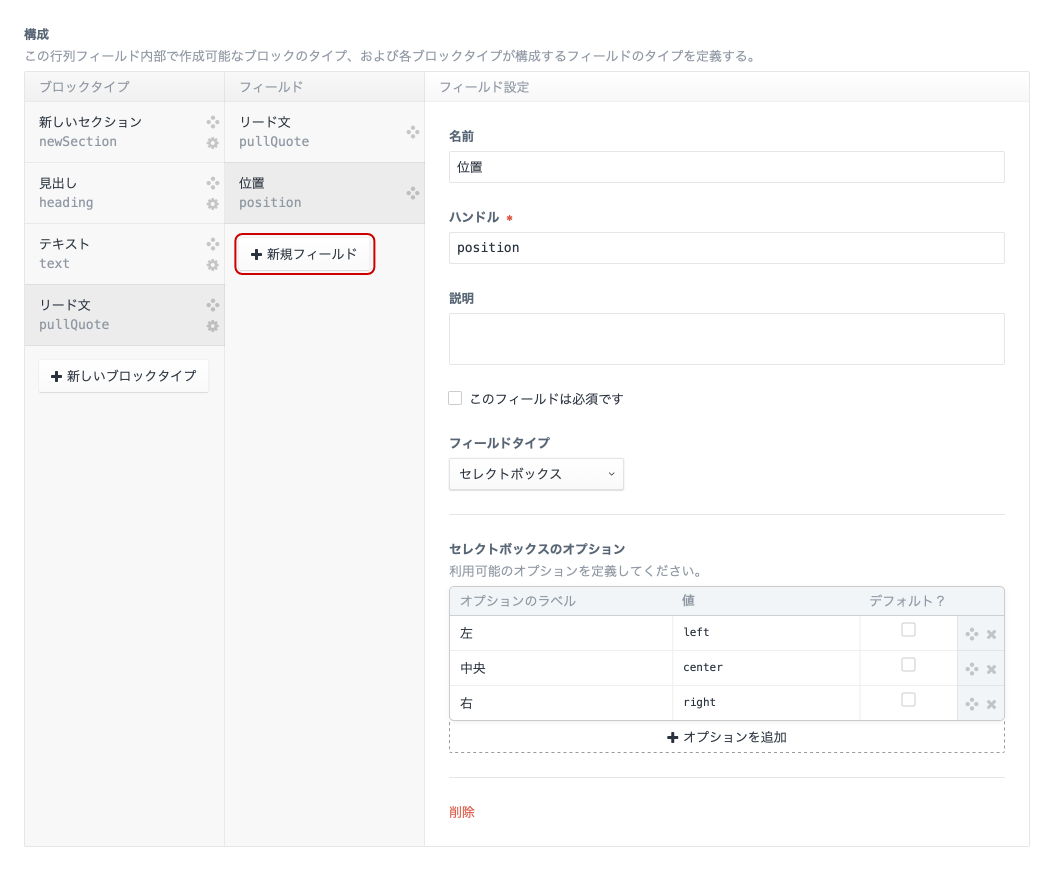Set 左 as the default option
Screen dimensions: 1052x871
pos(908,632)
